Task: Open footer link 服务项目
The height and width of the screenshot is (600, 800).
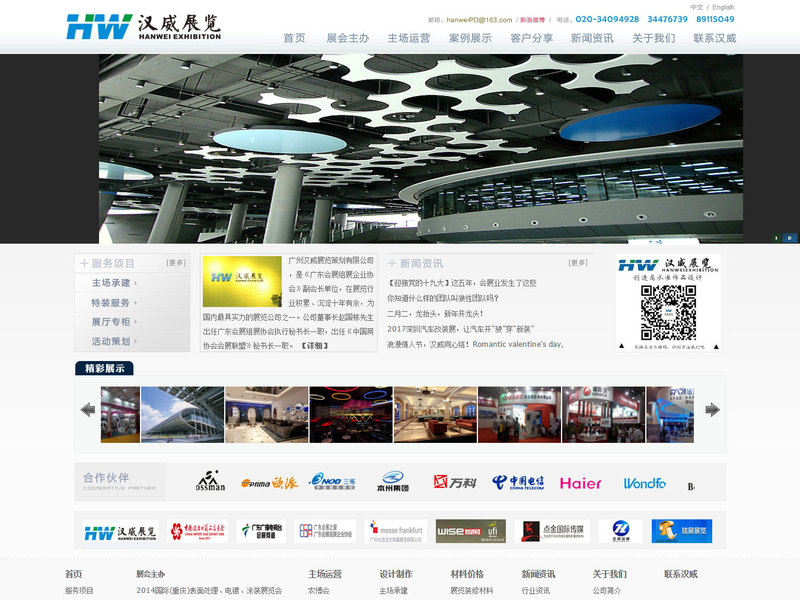Action: [79, 590]
